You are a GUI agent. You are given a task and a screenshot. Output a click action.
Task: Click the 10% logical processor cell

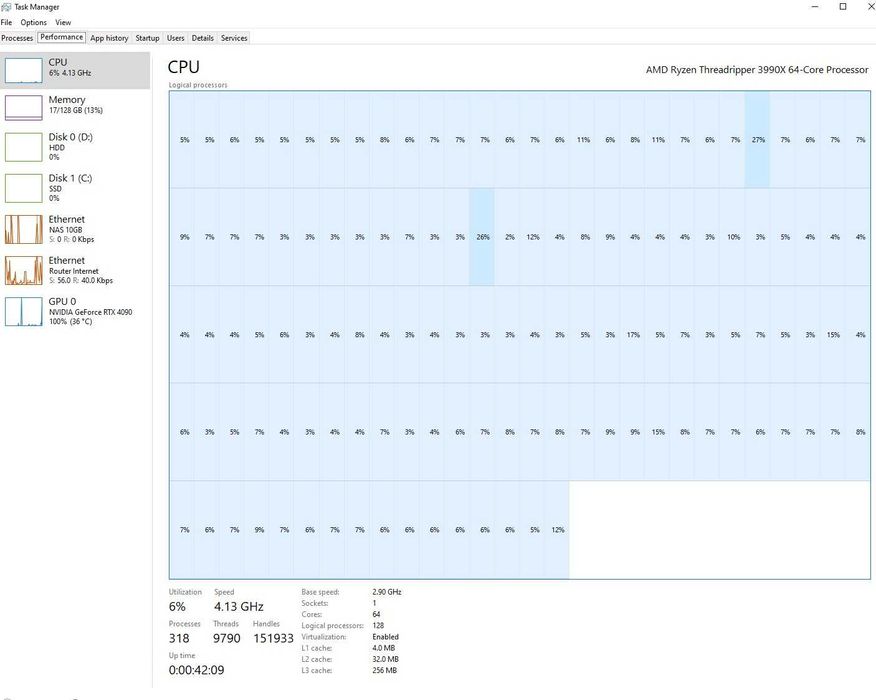pos(733,237)
